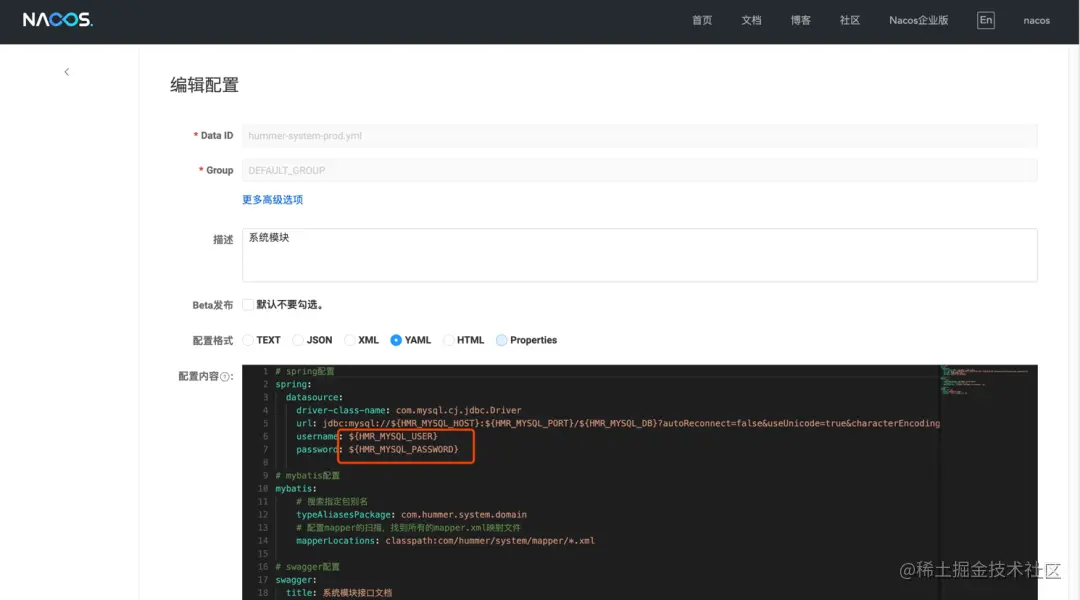Click the help icon next to 配置内容

225,377
